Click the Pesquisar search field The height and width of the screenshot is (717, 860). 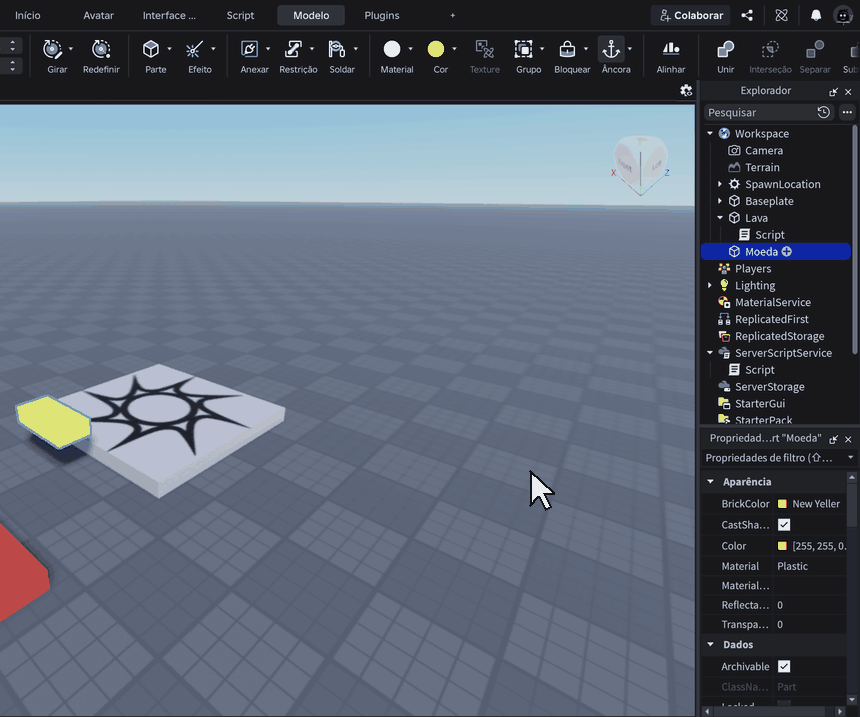(760, 112)
